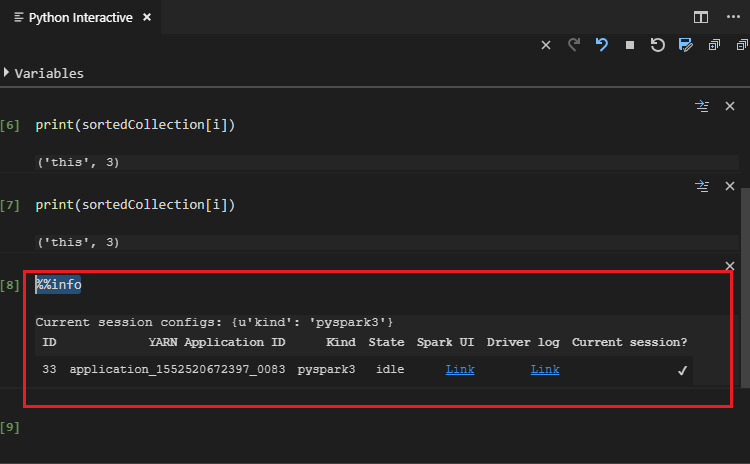The height and width of the screenshot is (464, 750).
Task: Interrupt the kernel with the stop icon
Action: 629,45
